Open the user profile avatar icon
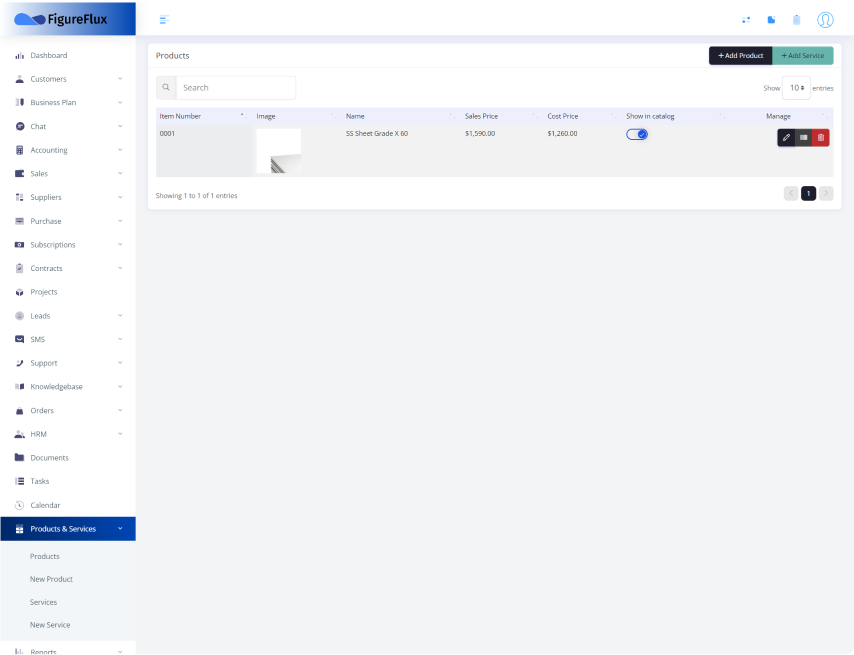The height and width of the screenshot is (655, 854). pyautogui.click(x=825, y=20)
